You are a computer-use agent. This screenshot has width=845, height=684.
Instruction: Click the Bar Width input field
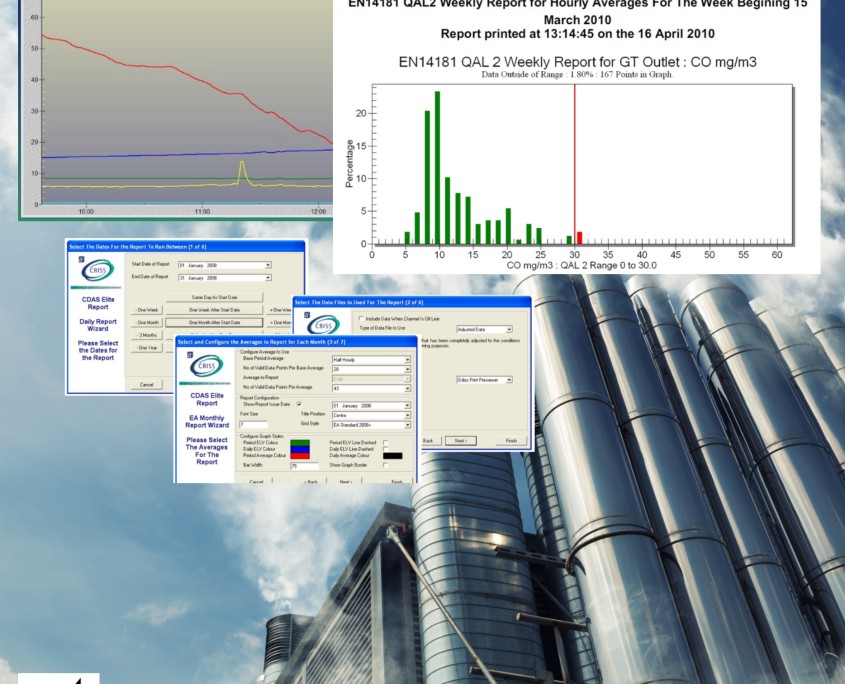pos(304,466)
